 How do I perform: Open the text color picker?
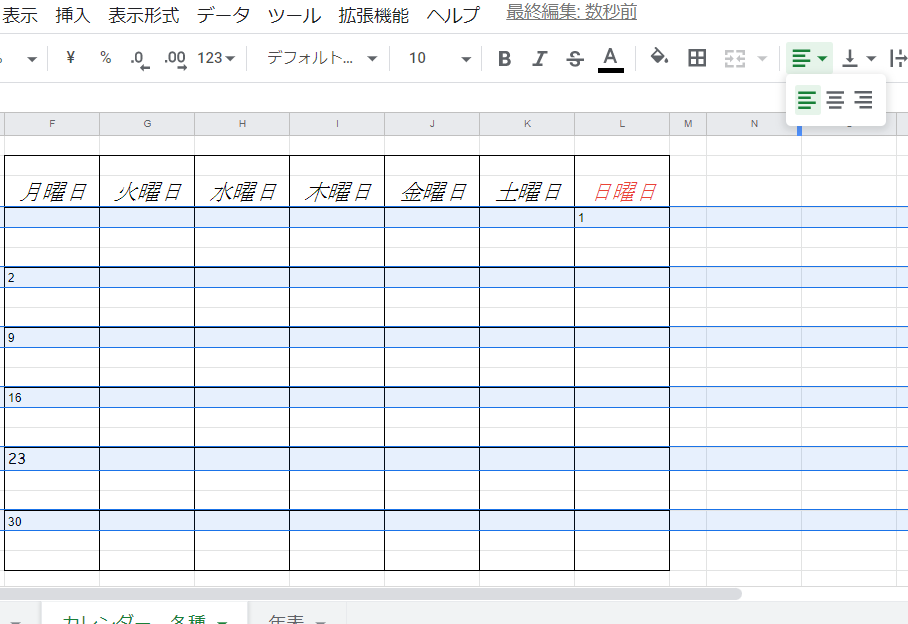[610, 59]
